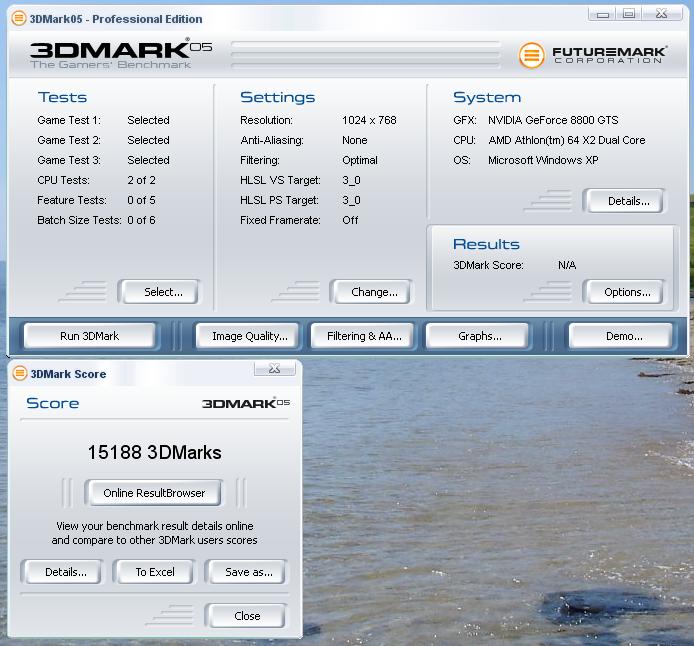Open the Settings Change... dialog
This screenshot has height=646, width=694.
click(x=371, y=292)
